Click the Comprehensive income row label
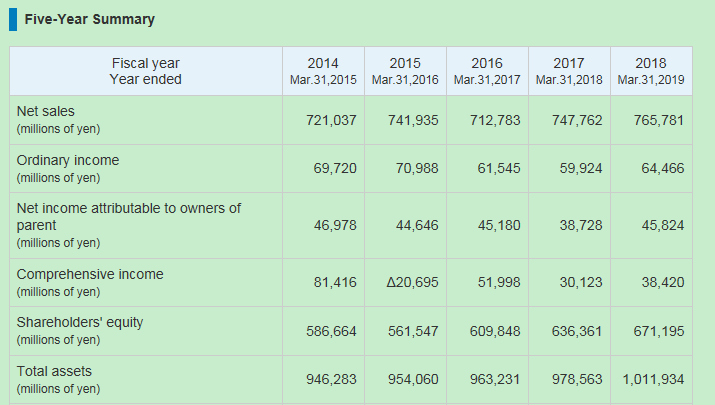The width and height of the screenshot is (715, 405). click(90, 274)
